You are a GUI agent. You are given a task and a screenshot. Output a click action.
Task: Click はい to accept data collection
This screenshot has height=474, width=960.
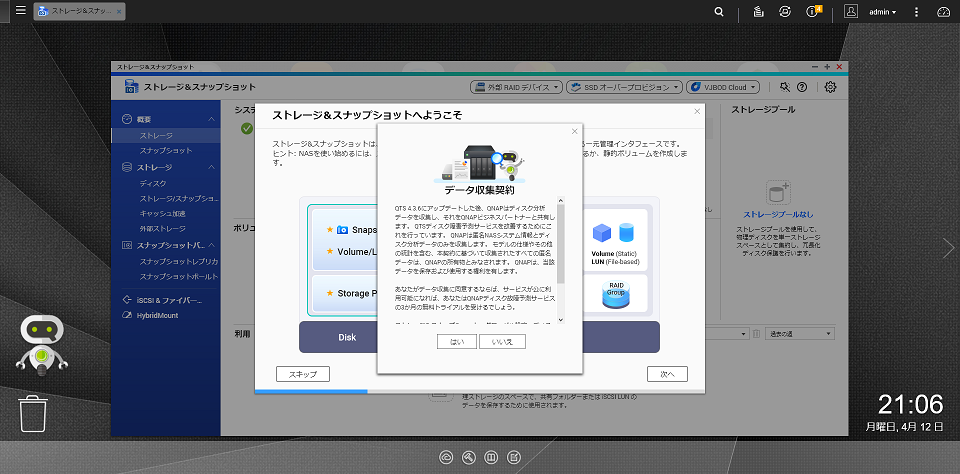click(x=457, y=341)
